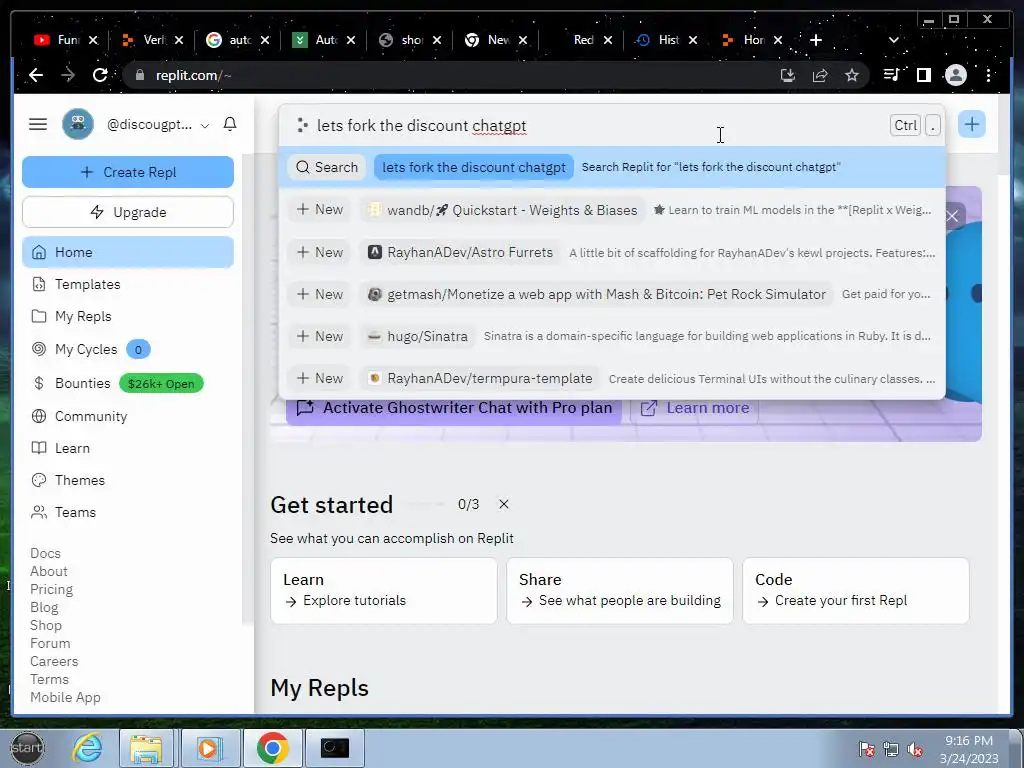Reload the page
1024x768 pixels.
point(100,75)
